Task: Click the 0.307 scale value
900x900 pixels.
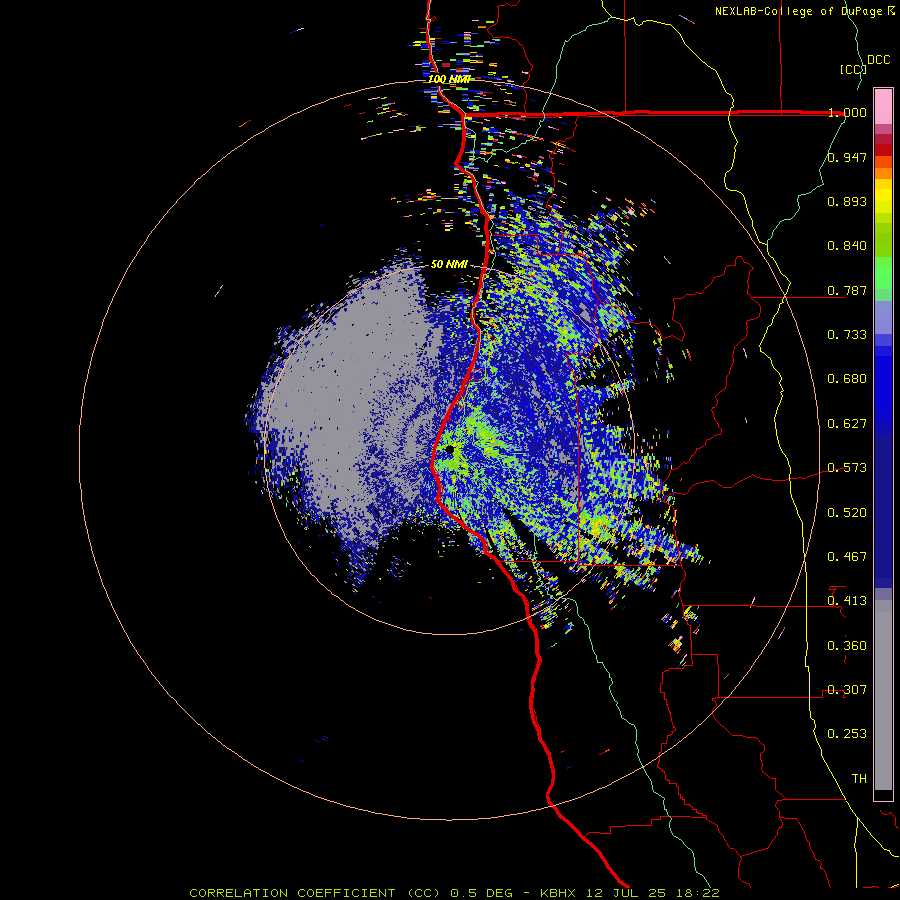Action: (x=847, y=690)
